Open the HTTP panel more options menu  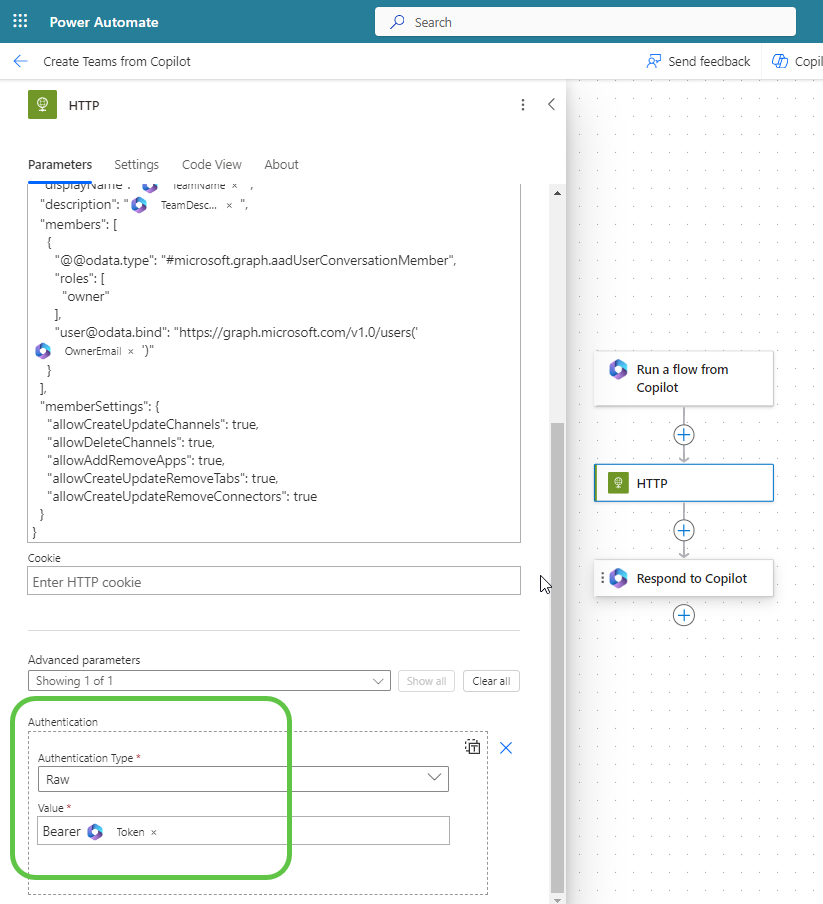(x=522, y=105)
